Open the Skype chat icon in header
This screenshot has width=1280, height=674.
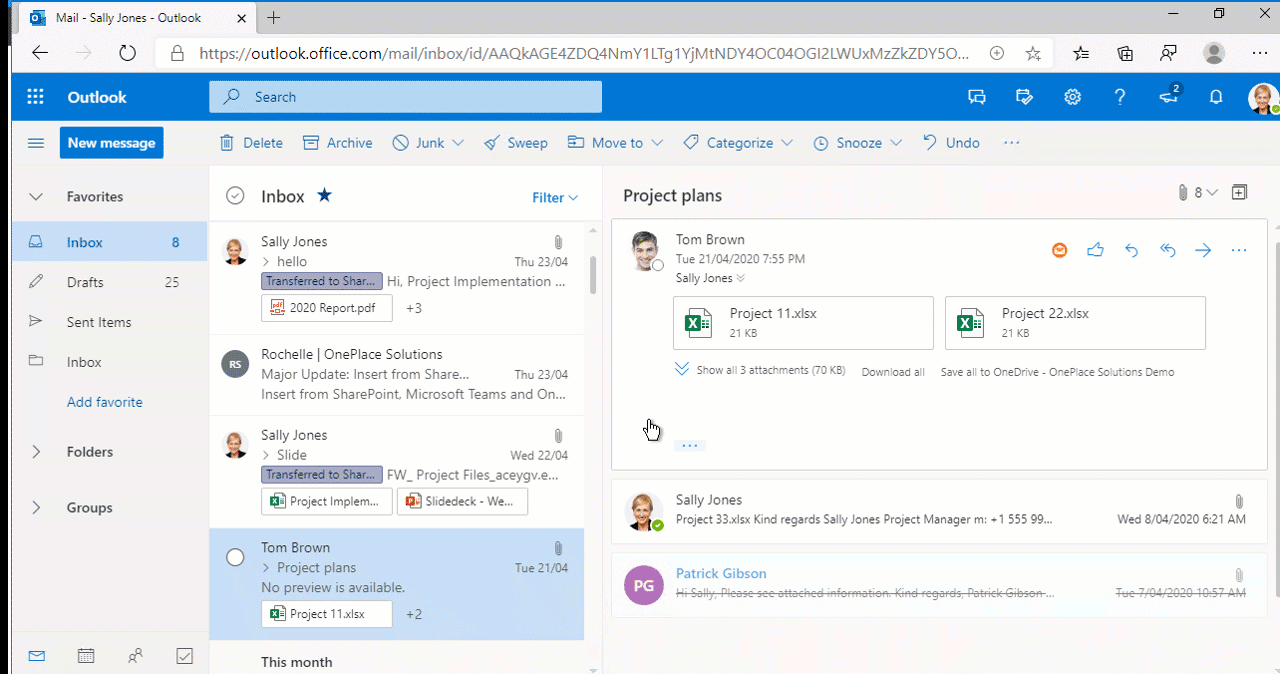pos(977,97)
